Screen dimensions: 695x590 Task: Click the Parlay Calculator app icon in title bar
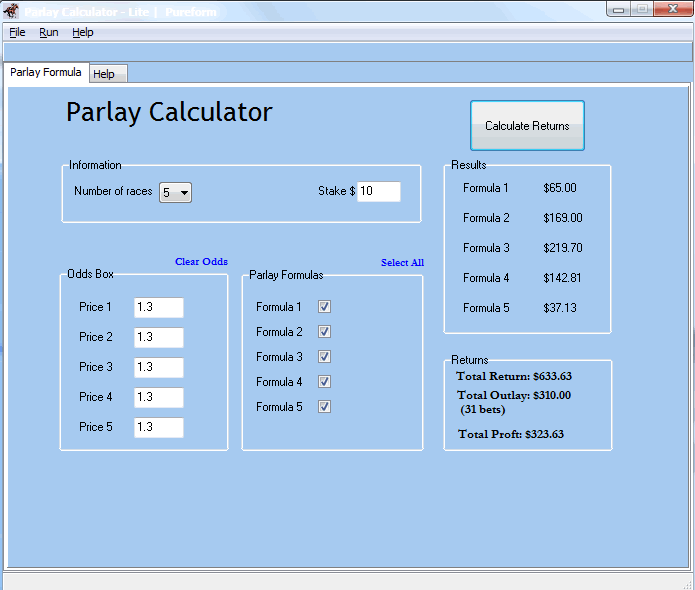pos(13,11)
